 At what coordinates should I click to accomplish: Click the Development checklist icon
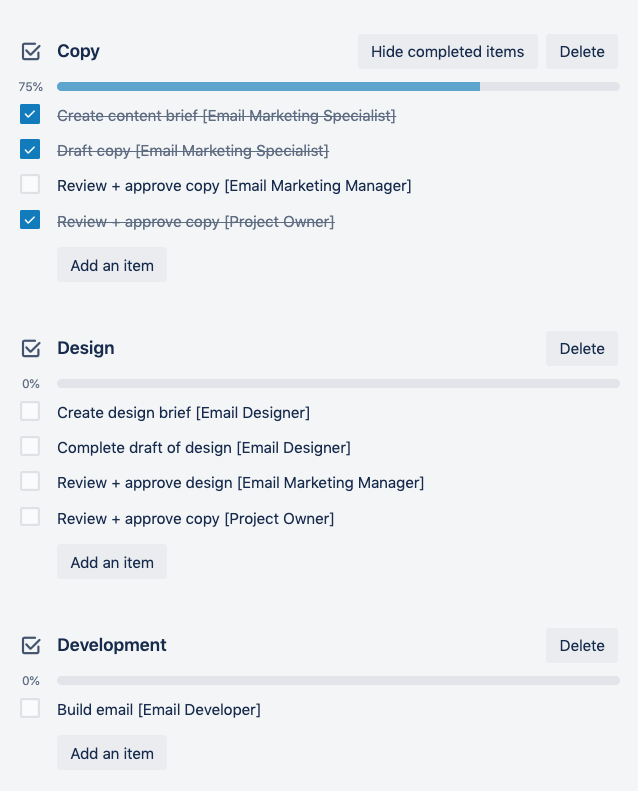point(31,645)
